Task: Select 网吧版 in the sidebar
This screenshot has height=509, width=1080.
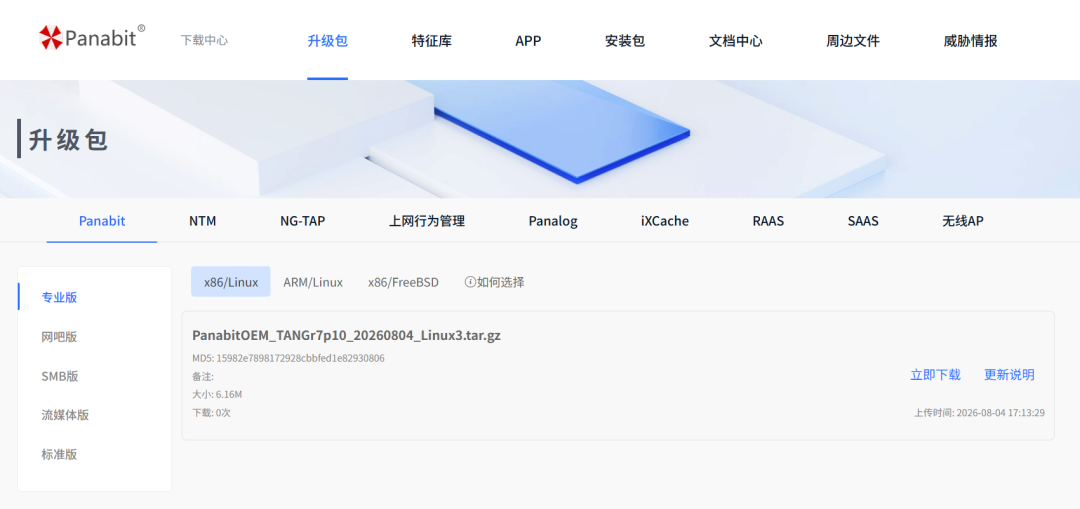Action: click(59, 337)
